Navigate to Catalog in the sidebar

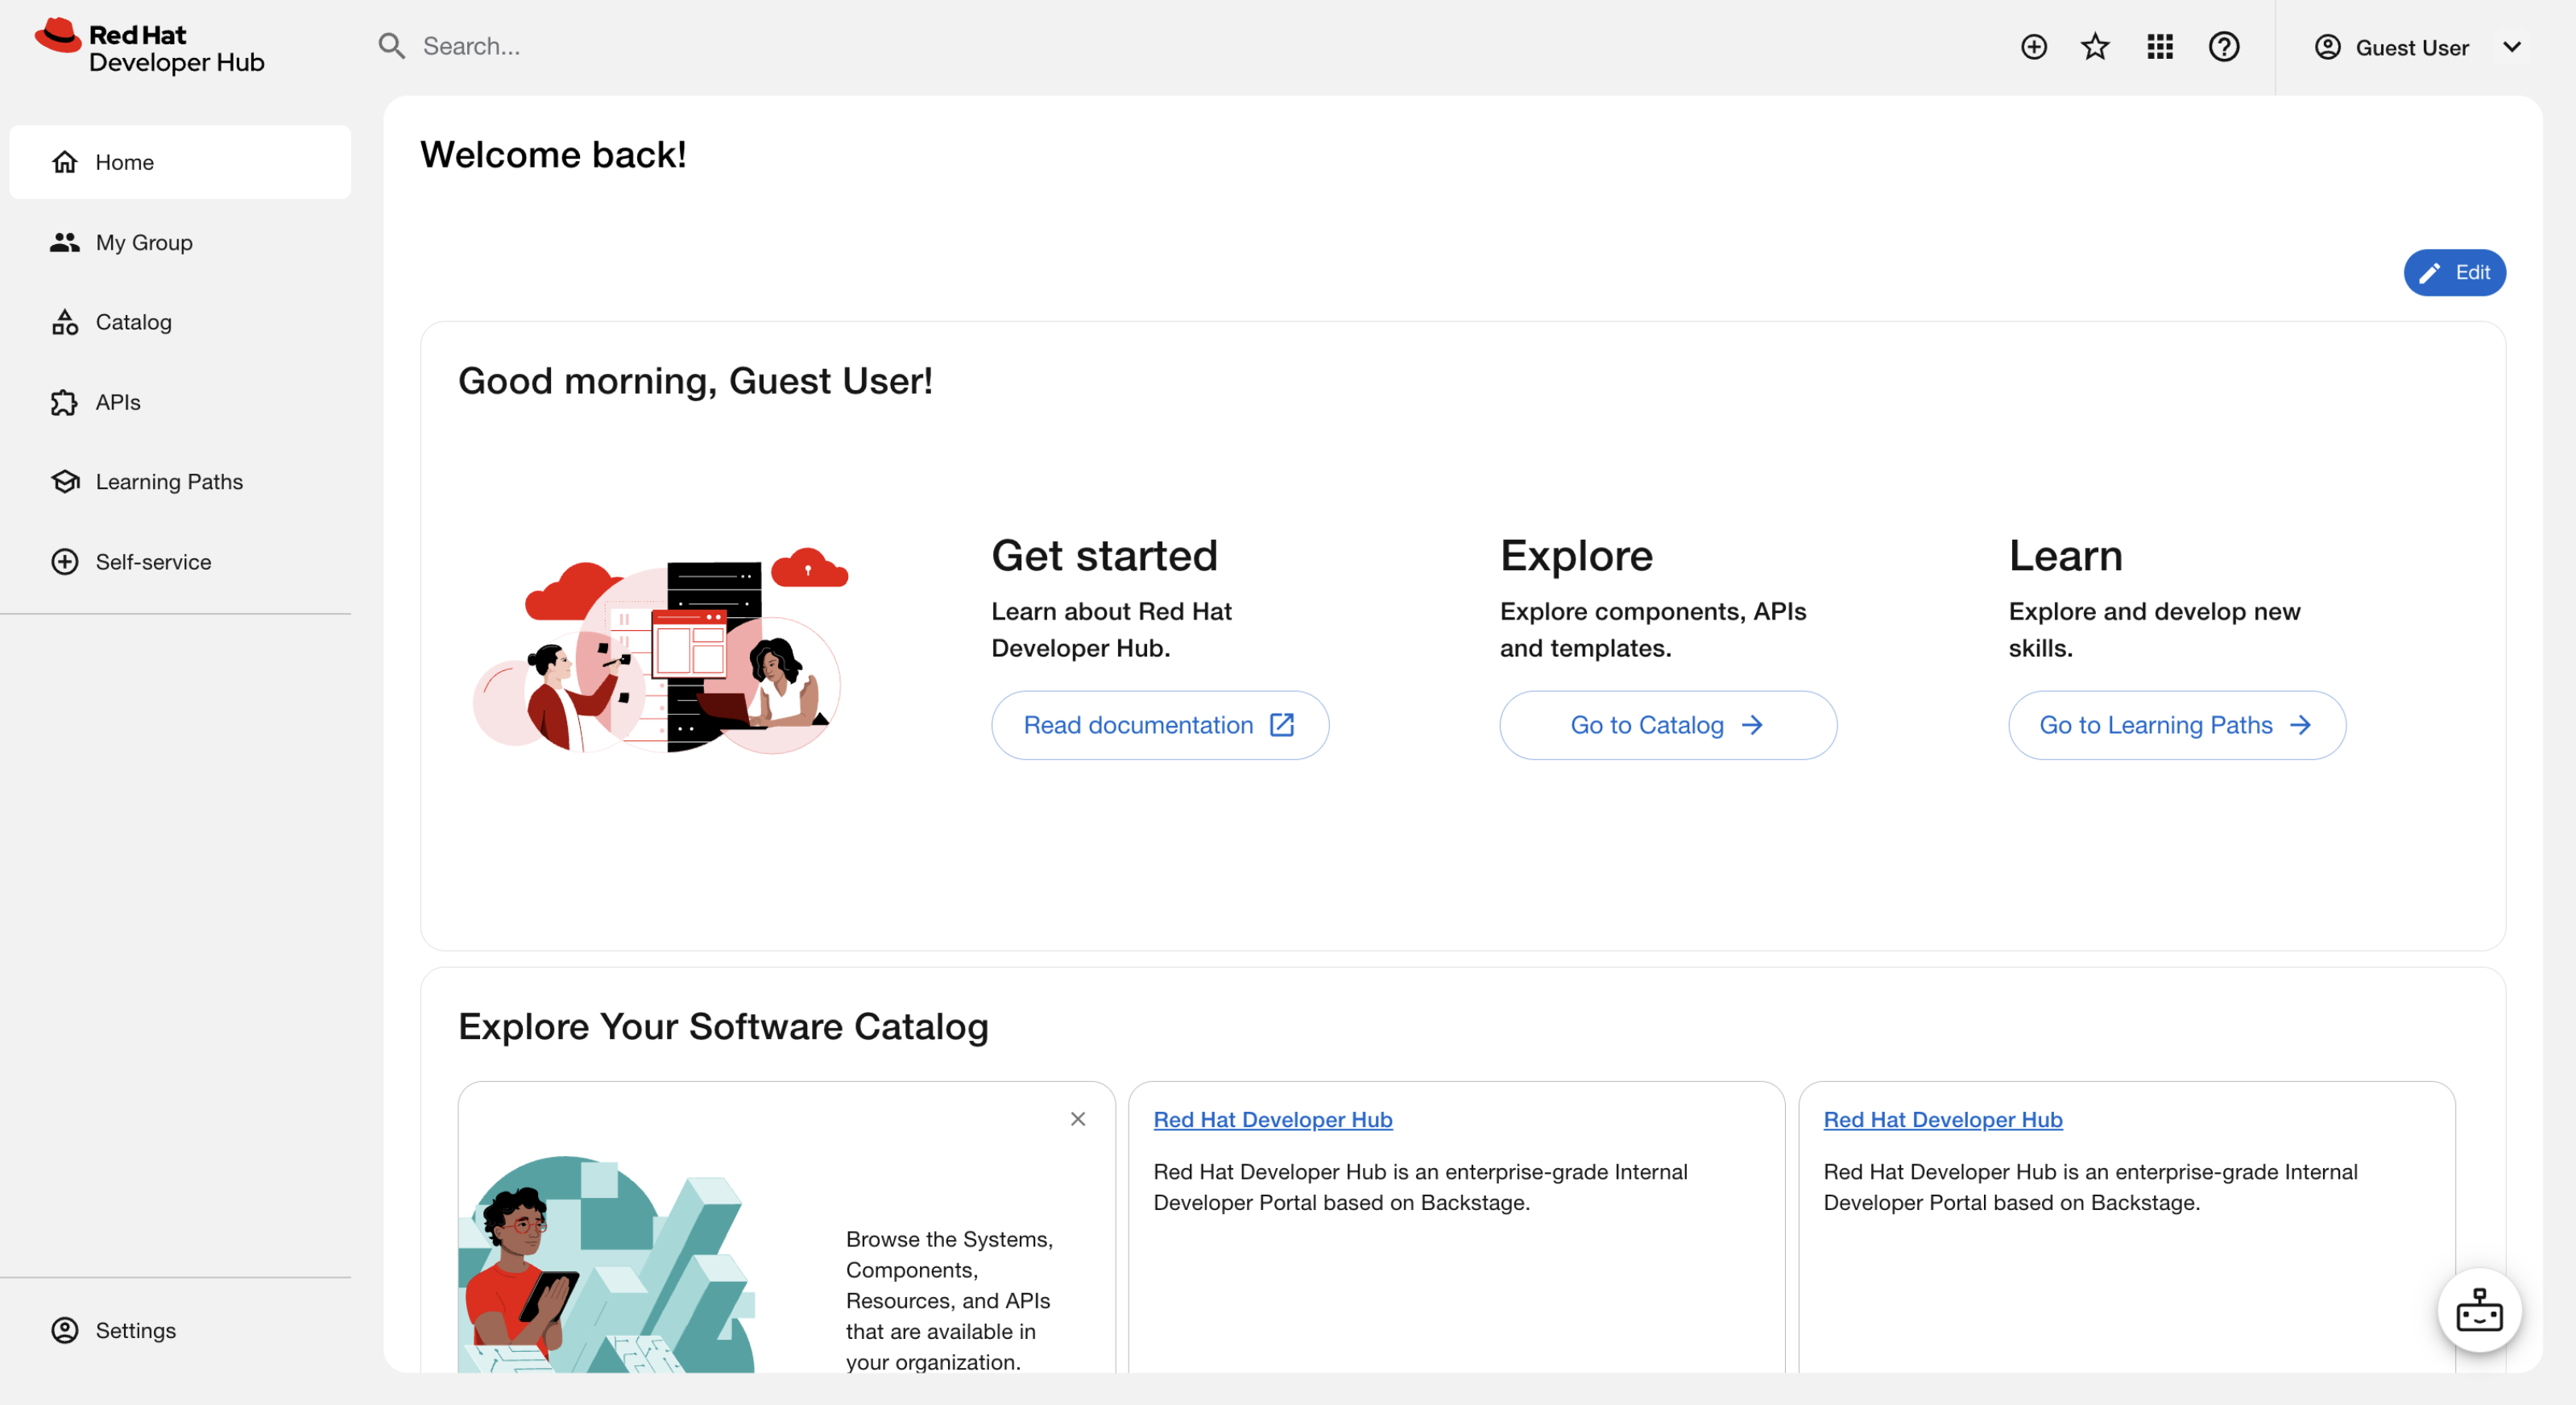180,322
